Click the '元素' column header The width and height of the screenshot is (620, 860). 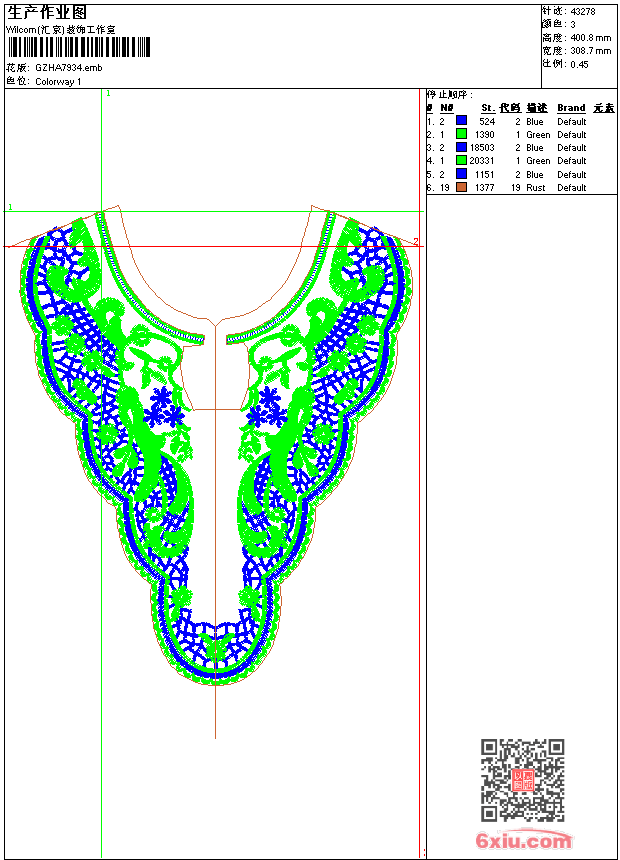pos(604,108)
